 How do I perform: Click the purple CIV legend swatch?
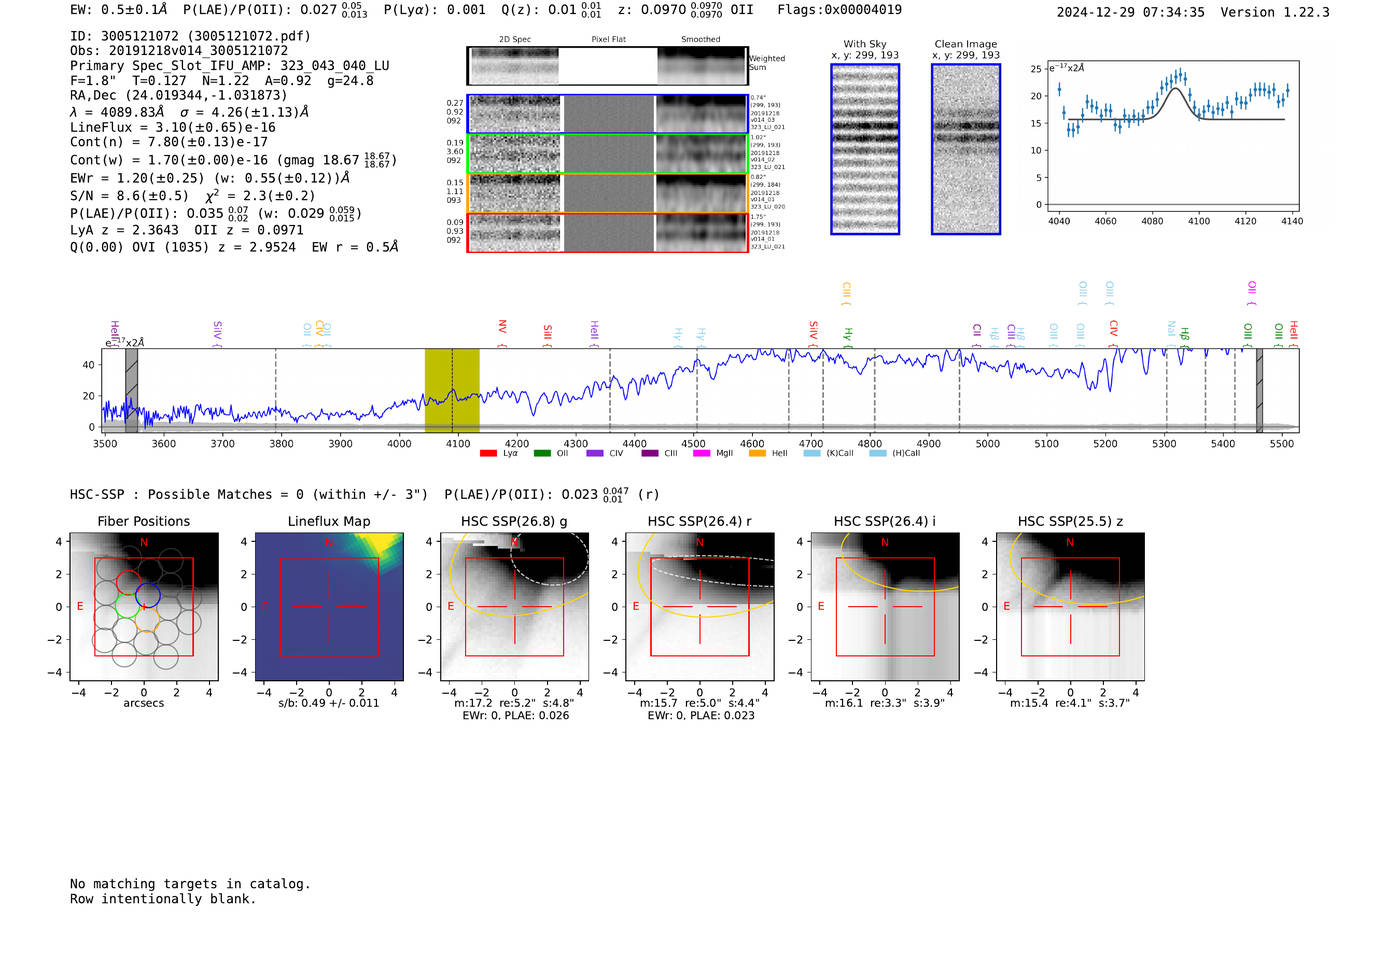coord(595,454)
